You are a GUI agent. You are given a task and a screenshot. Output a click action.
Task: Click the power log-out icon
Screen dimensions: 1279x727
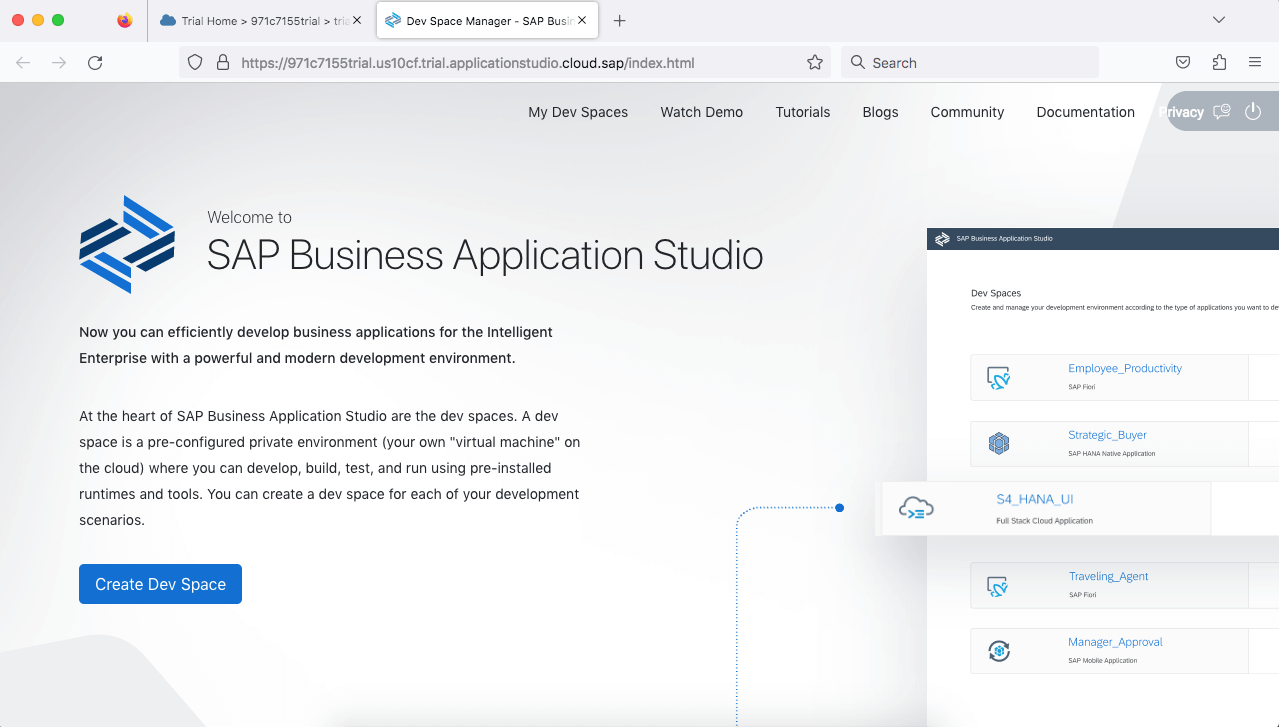coord(1253,111)
